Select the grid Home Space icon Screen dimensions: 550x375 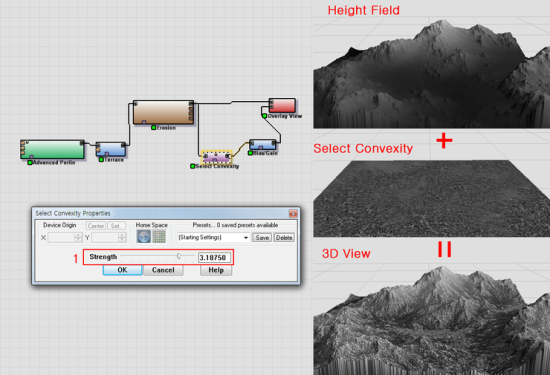(159, 237)
